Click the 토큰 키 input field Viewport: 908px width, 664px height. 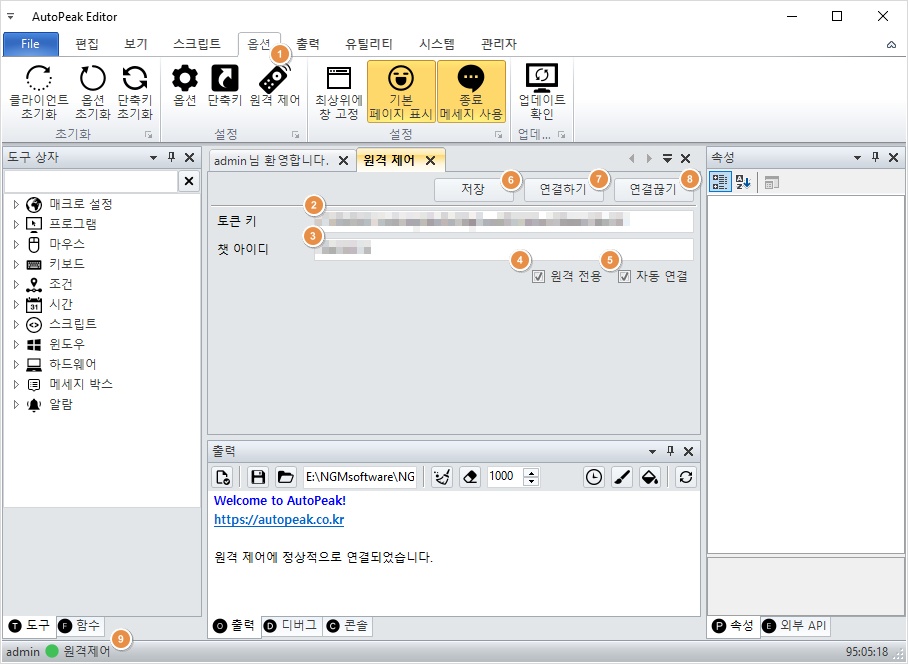[x=503, y=221]
